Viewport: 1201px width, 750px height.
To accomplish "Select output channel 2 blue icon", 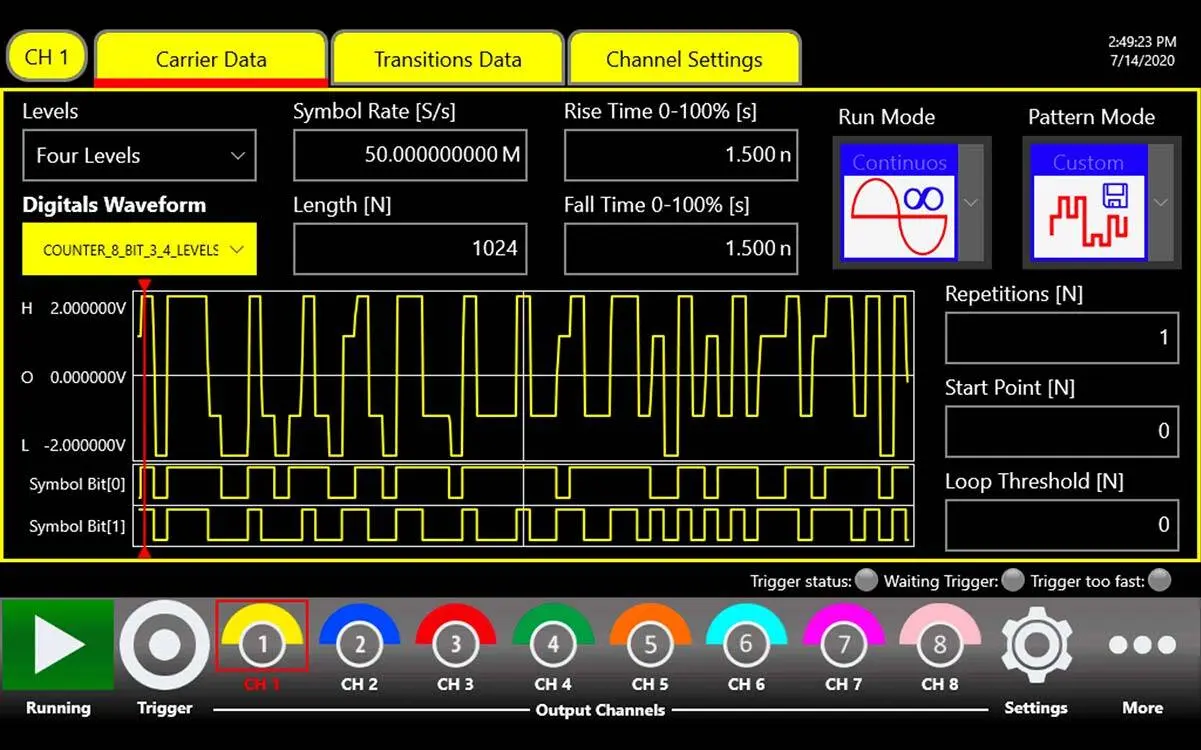I will 359,645.
